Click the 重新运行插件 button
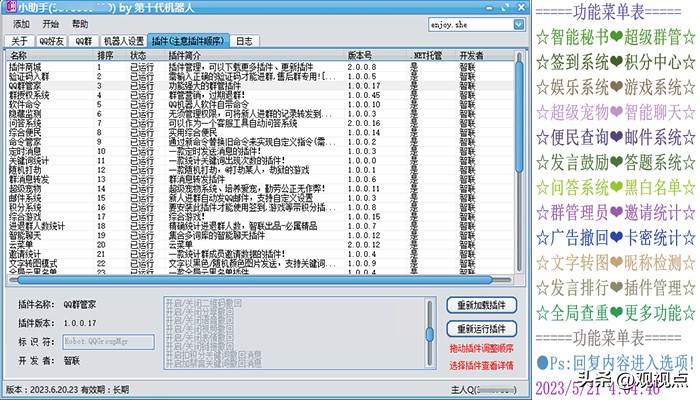Image resolution: width=700 pixels, height=400 pixels. click(x=481, y=329)
